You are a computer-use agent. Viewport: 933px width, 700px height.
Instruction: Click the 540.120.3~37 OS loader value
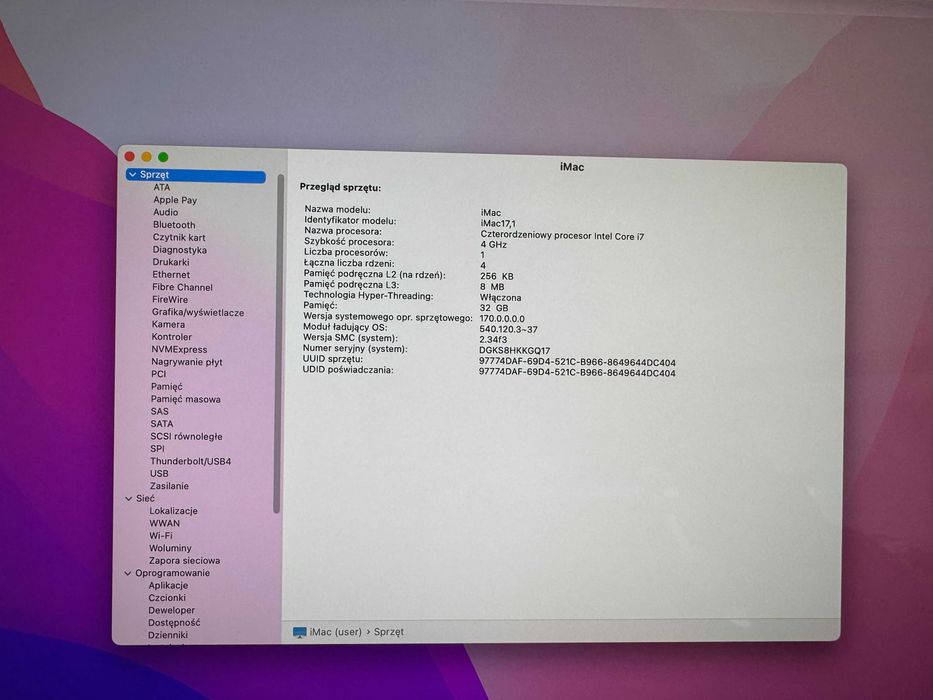point(509,330)
